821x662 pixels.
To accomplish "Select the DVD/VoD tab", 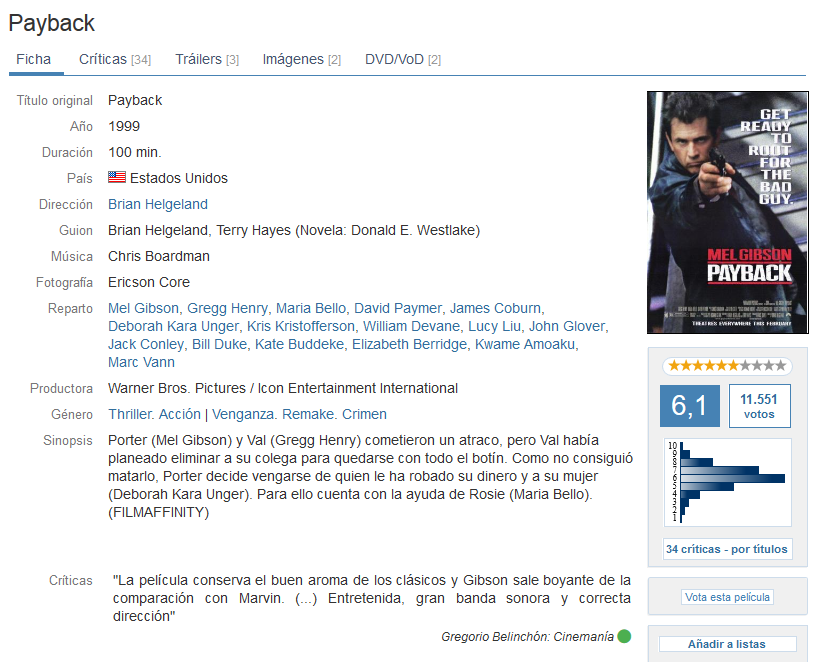I will coord(403,59).
